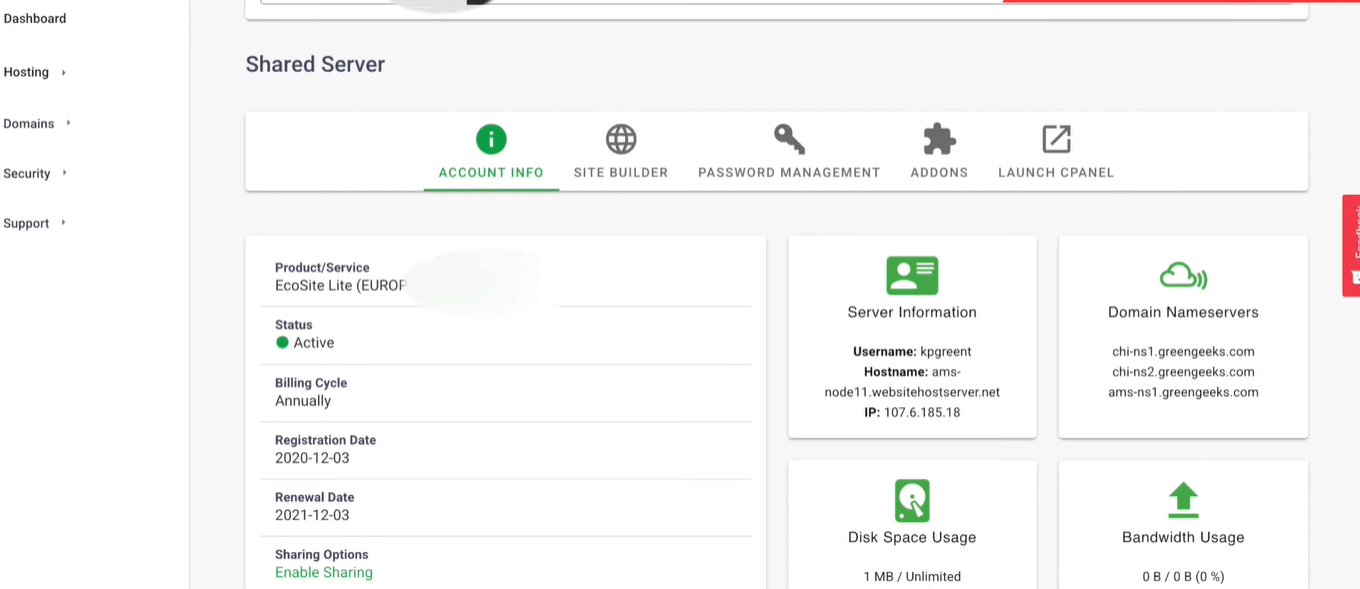The width and height of the screenshot is (1360, 589).
Task: Click the Site Builder globe icon
Action: [621, 139]
